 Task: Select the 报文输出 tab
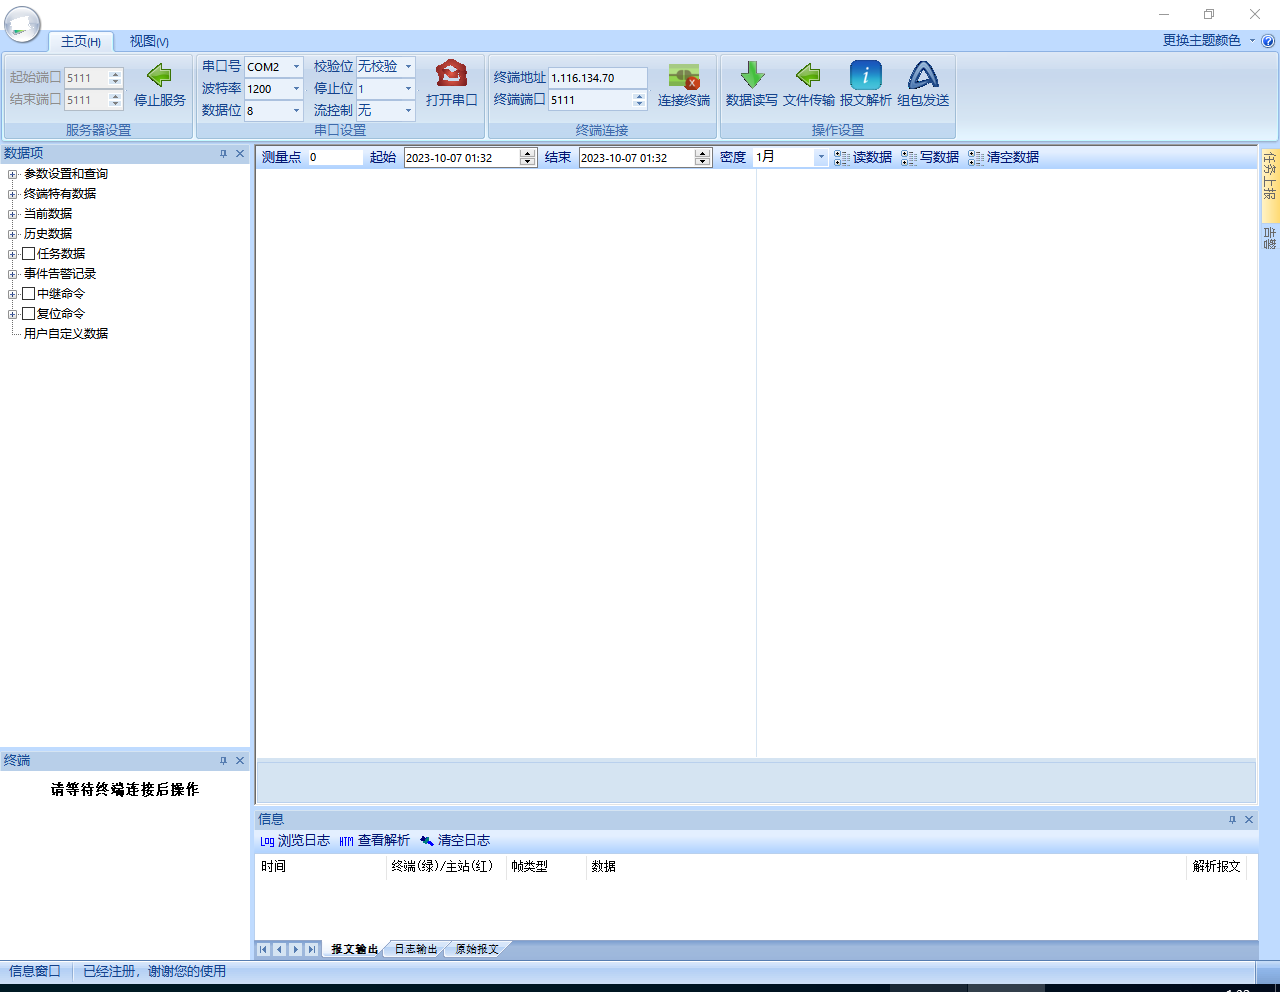pyautogui.click(x=354, y=950)
